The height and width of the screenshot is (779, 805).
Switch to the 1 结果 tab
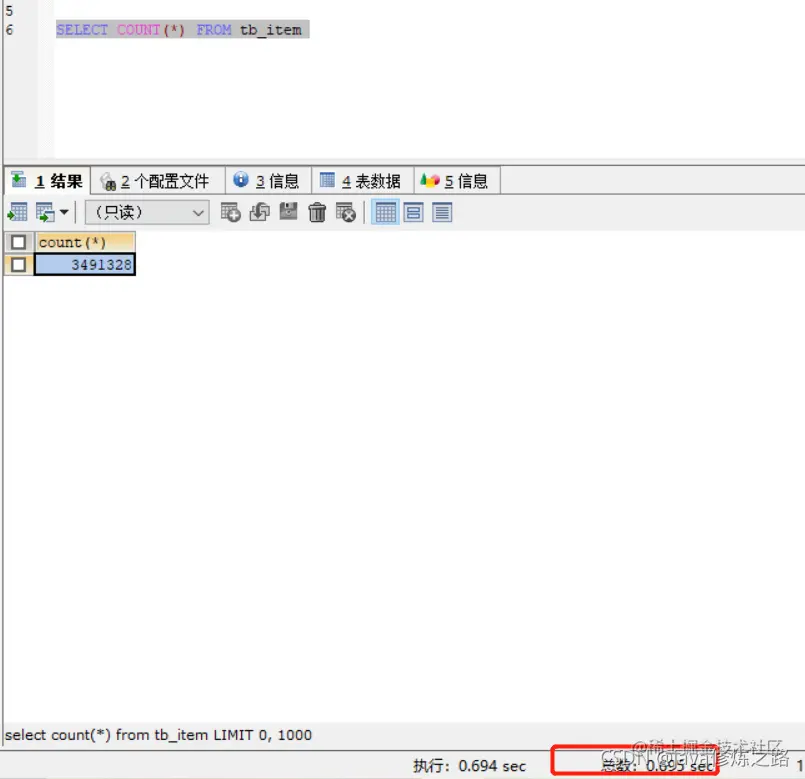tap(47, 181)
